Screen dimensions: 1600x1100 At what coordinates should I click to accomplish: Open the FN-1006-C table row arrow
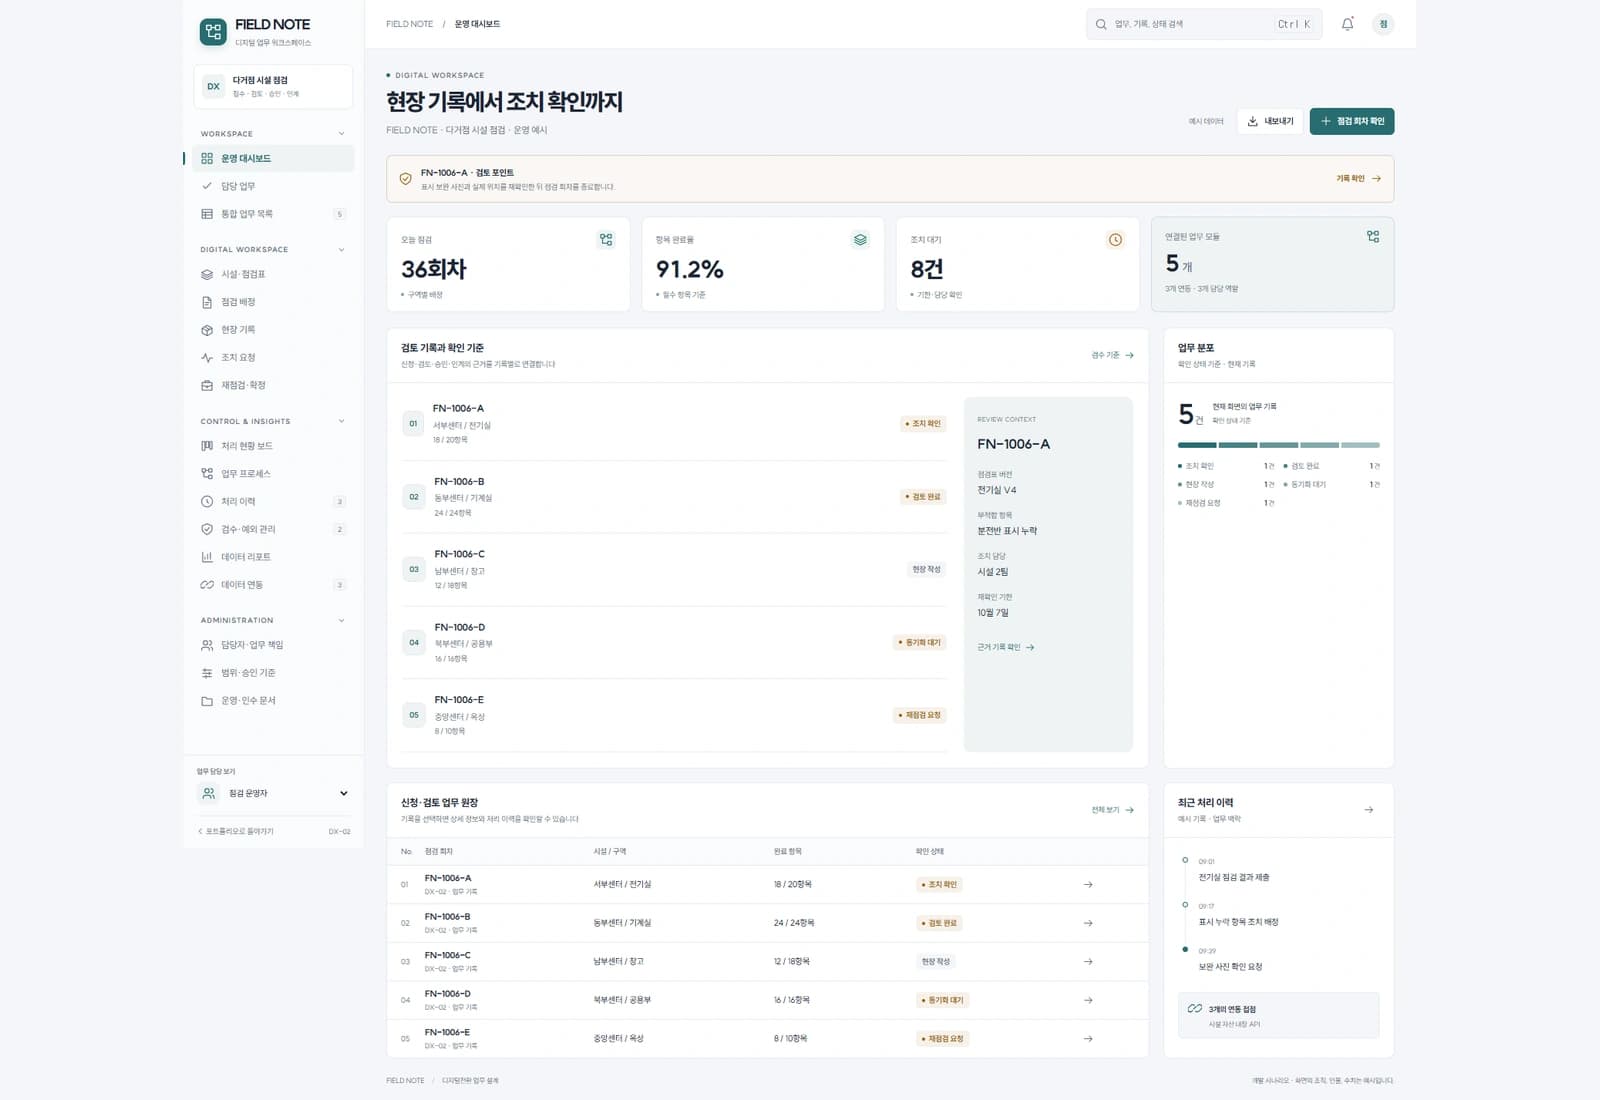1088,962
